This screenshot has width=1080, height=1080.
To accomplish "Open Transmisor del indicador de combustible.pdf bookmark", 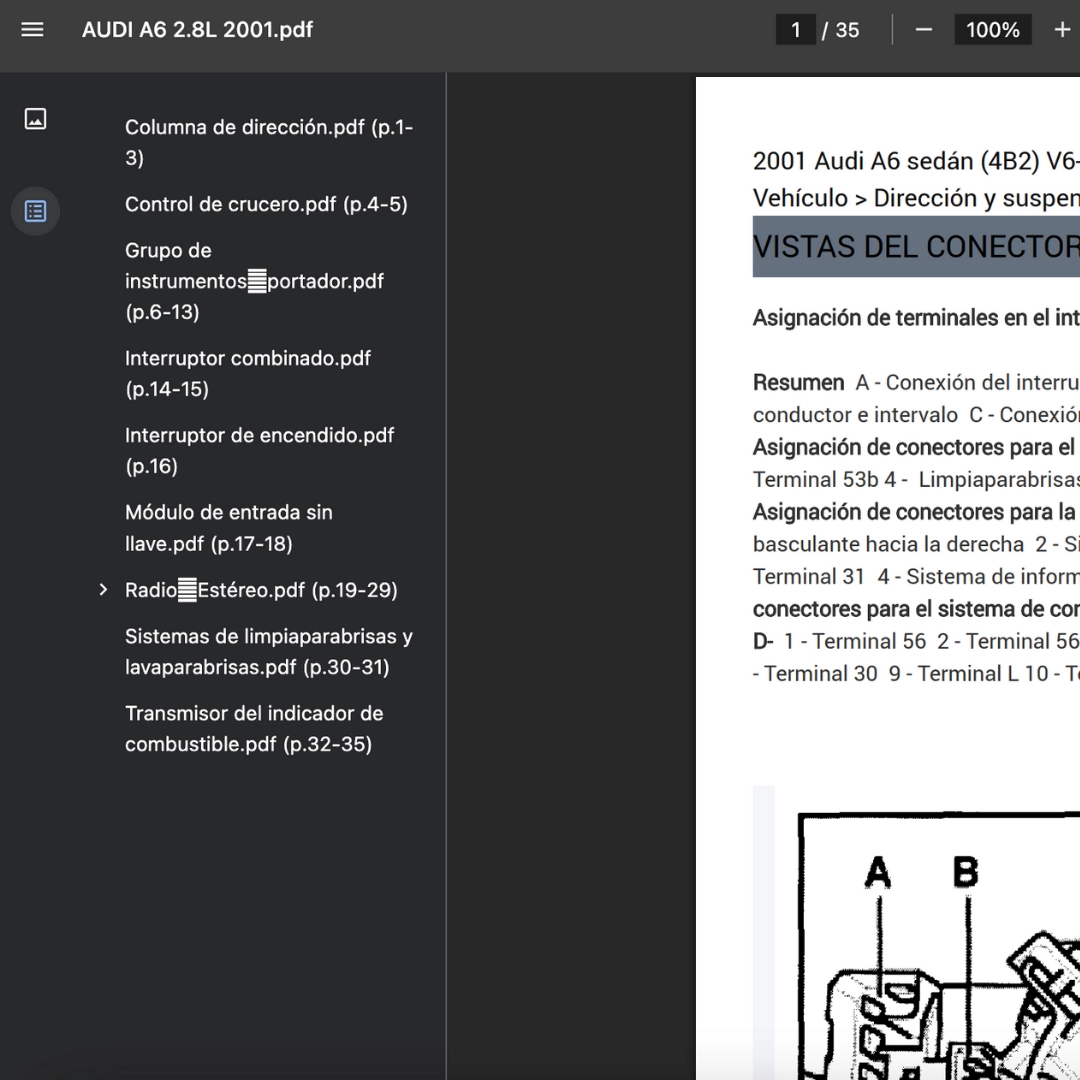I will [254, 729].
